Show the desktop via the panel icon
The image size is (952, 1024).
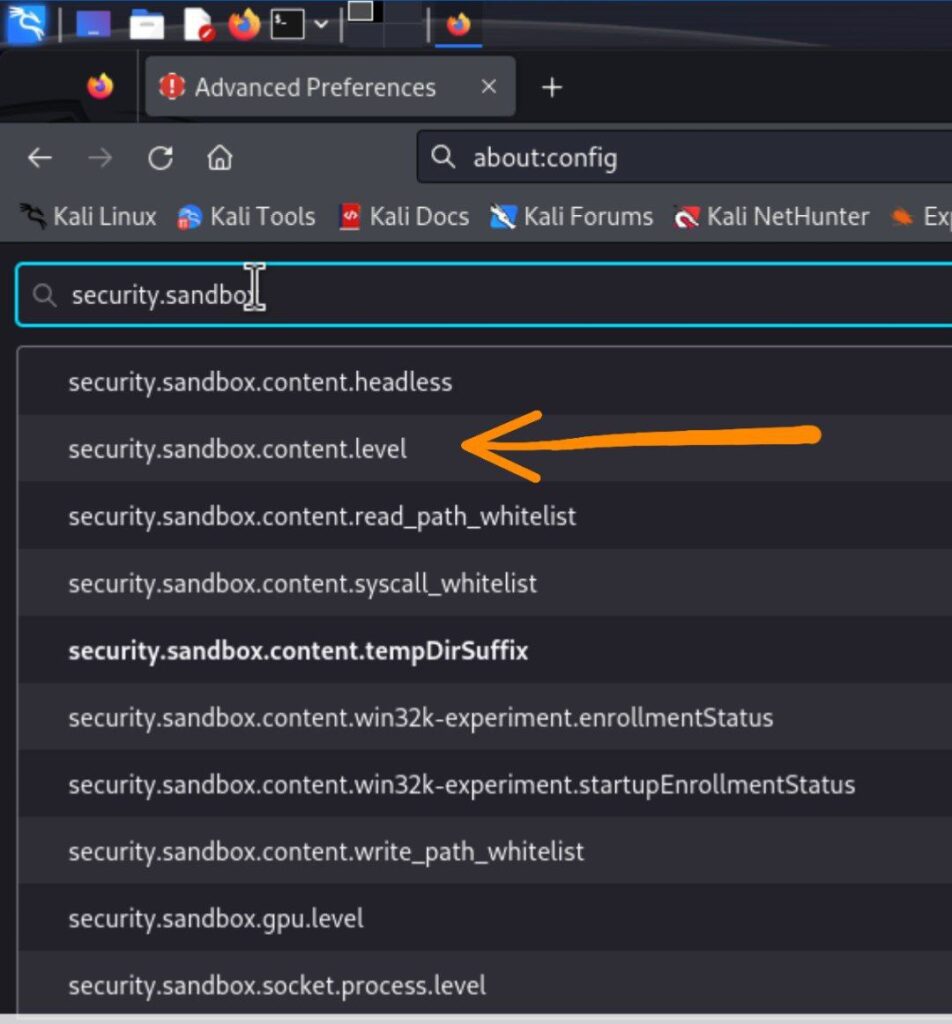(x=94, y=24)
